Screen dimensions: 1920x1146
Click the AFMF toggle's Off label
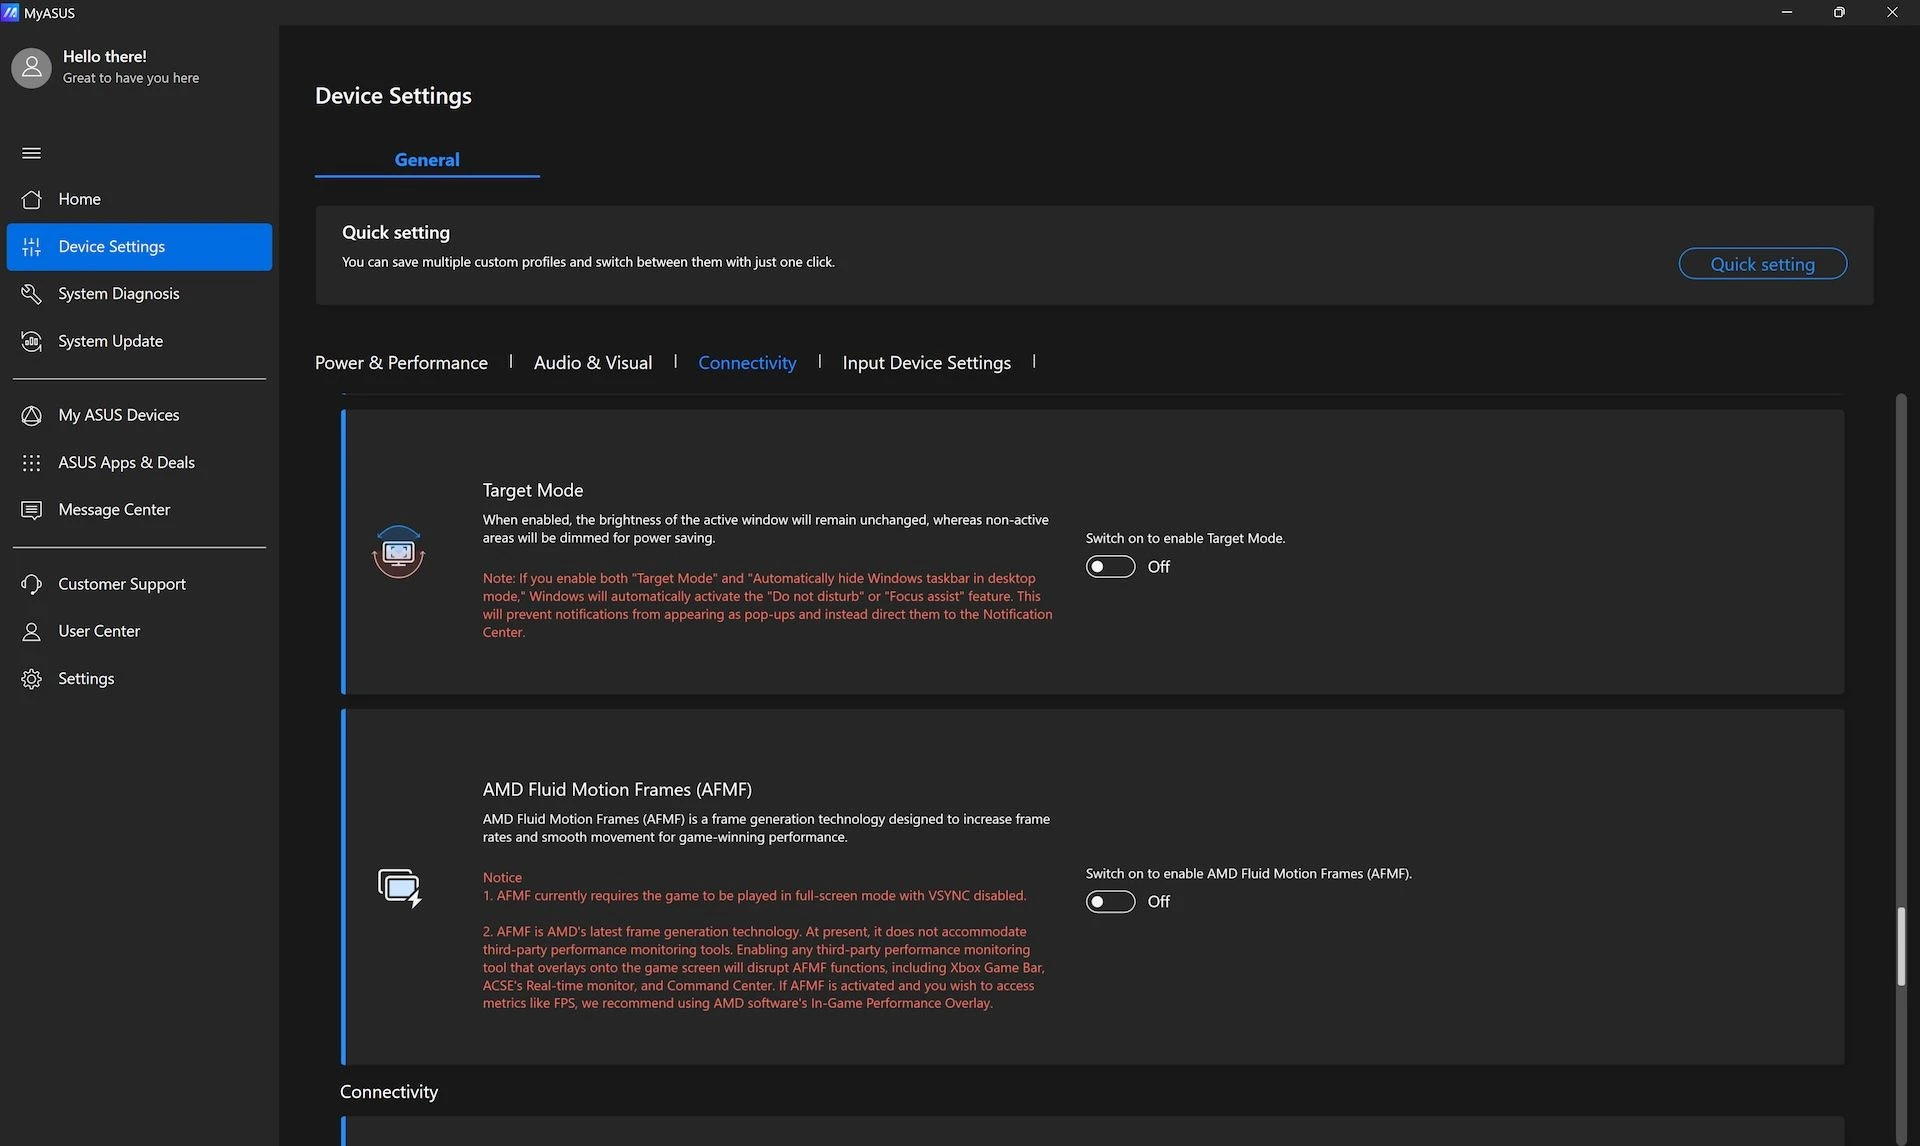point(1158,902)
